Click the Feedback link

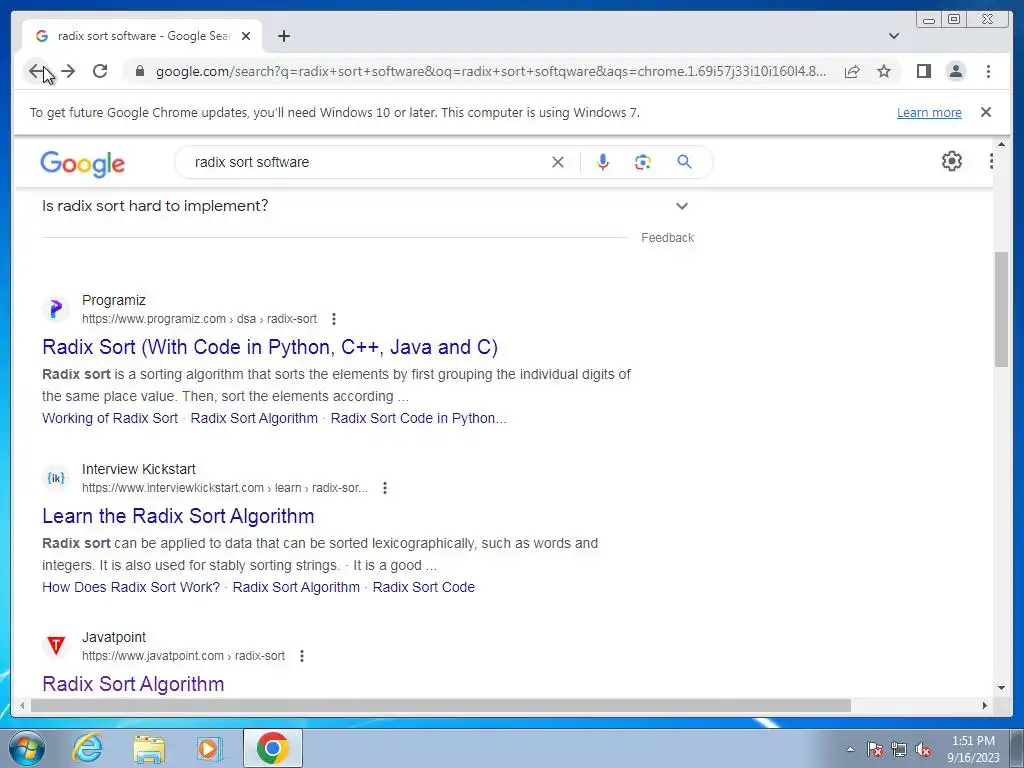(x=667, y=238)
